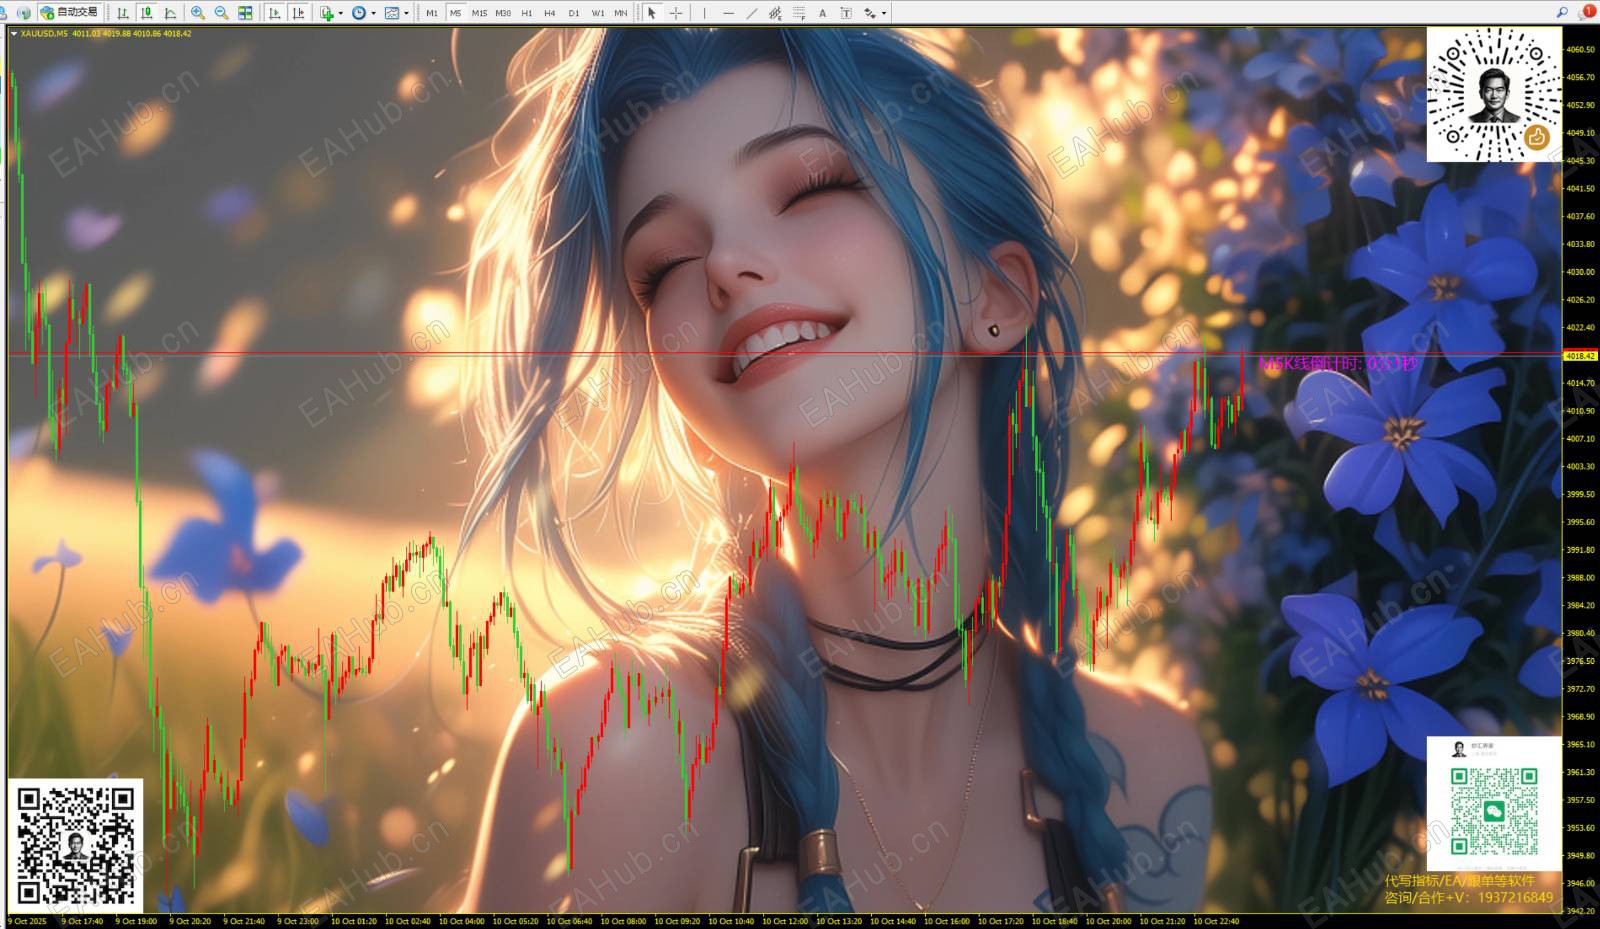This screenshot has height=929, width=1600.
Task: Click the green WeChat QR code card
Action: pos(1494,804)
